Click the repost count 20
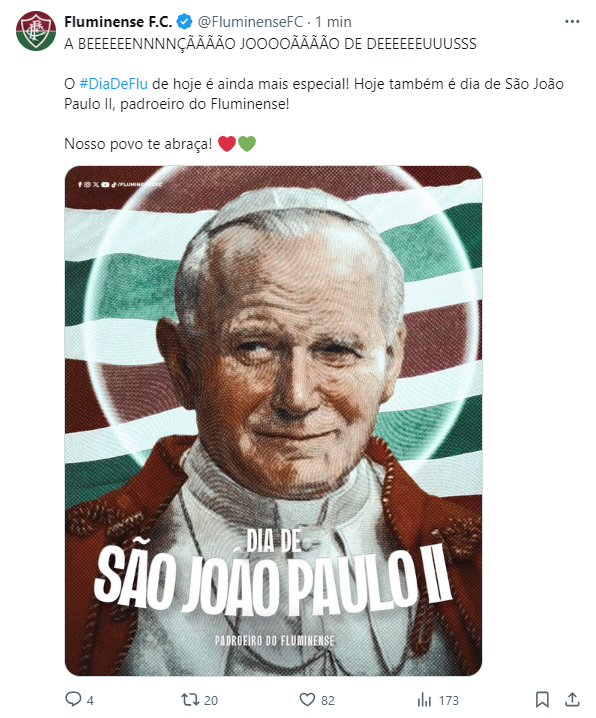Image resolution: width=596 pixels, height=718 pixels. 211,701
